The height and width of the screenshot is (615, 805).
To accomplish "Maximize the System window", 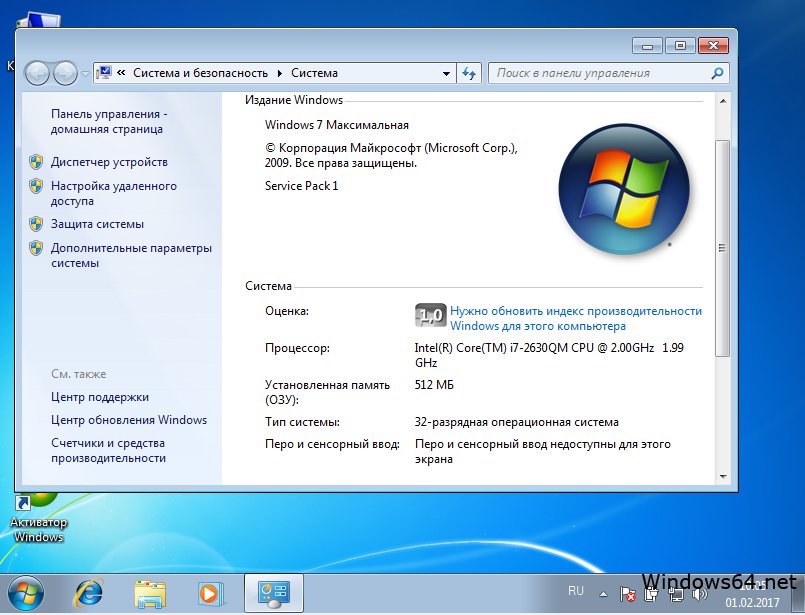I will point(680,46).
